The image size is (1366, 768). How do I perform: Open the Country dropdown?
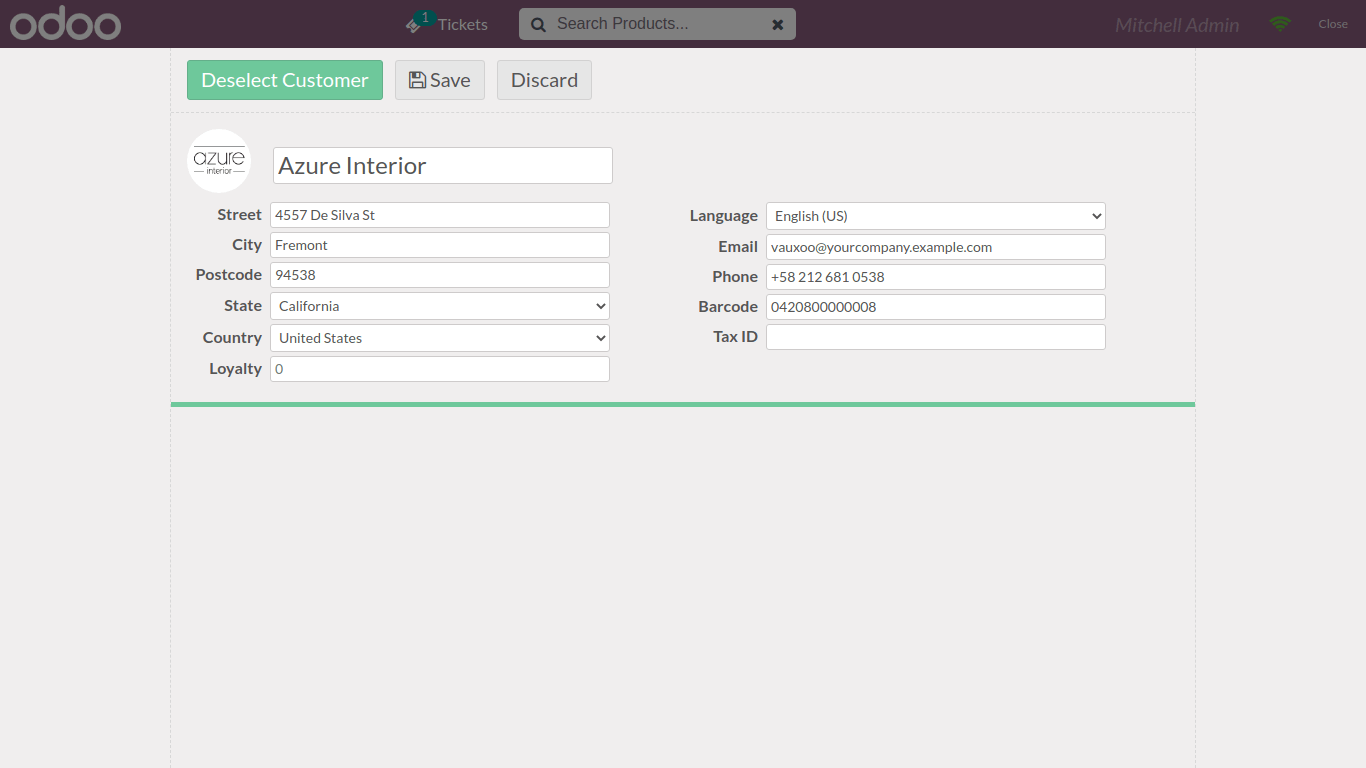point(440,338)
